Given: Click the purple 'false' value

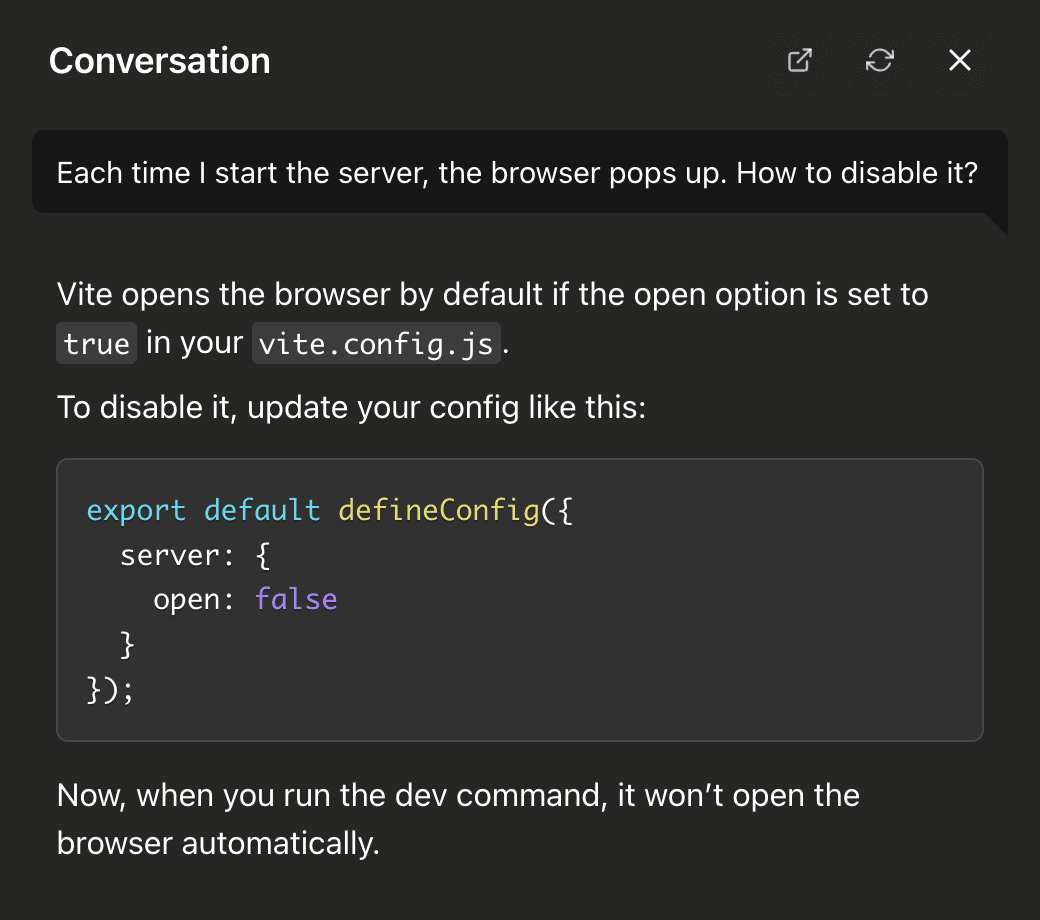Looking at the screenshot, I should click(x=296, y=600).
